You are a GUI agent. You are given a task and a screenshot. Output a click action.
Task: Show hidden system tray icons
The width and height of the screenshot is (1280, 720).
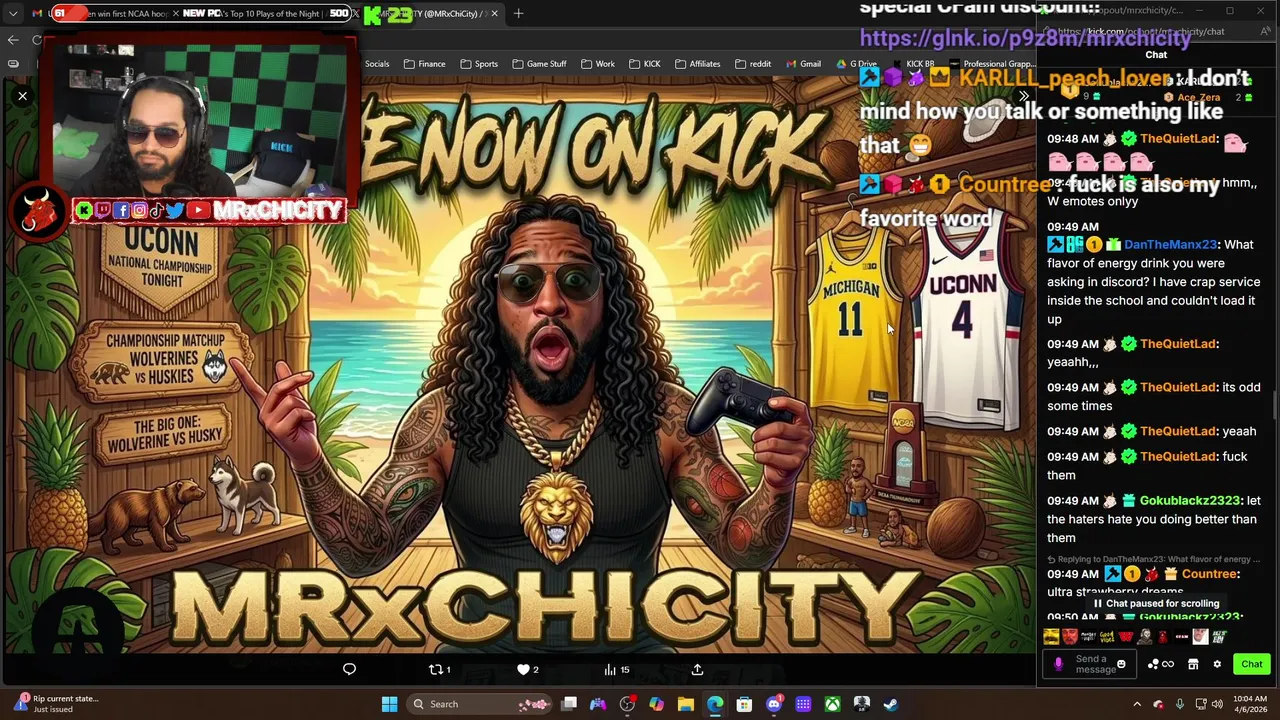click(x=1136, y=704)
